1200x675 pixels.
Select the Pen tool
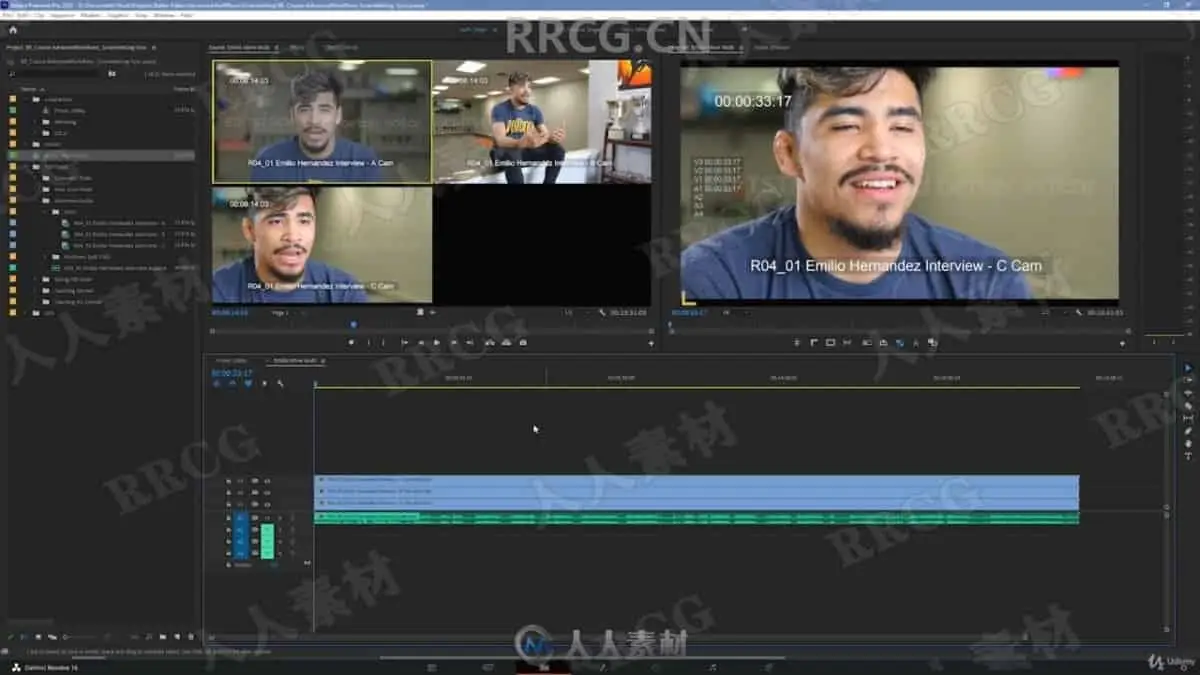tap(1188, 431)
